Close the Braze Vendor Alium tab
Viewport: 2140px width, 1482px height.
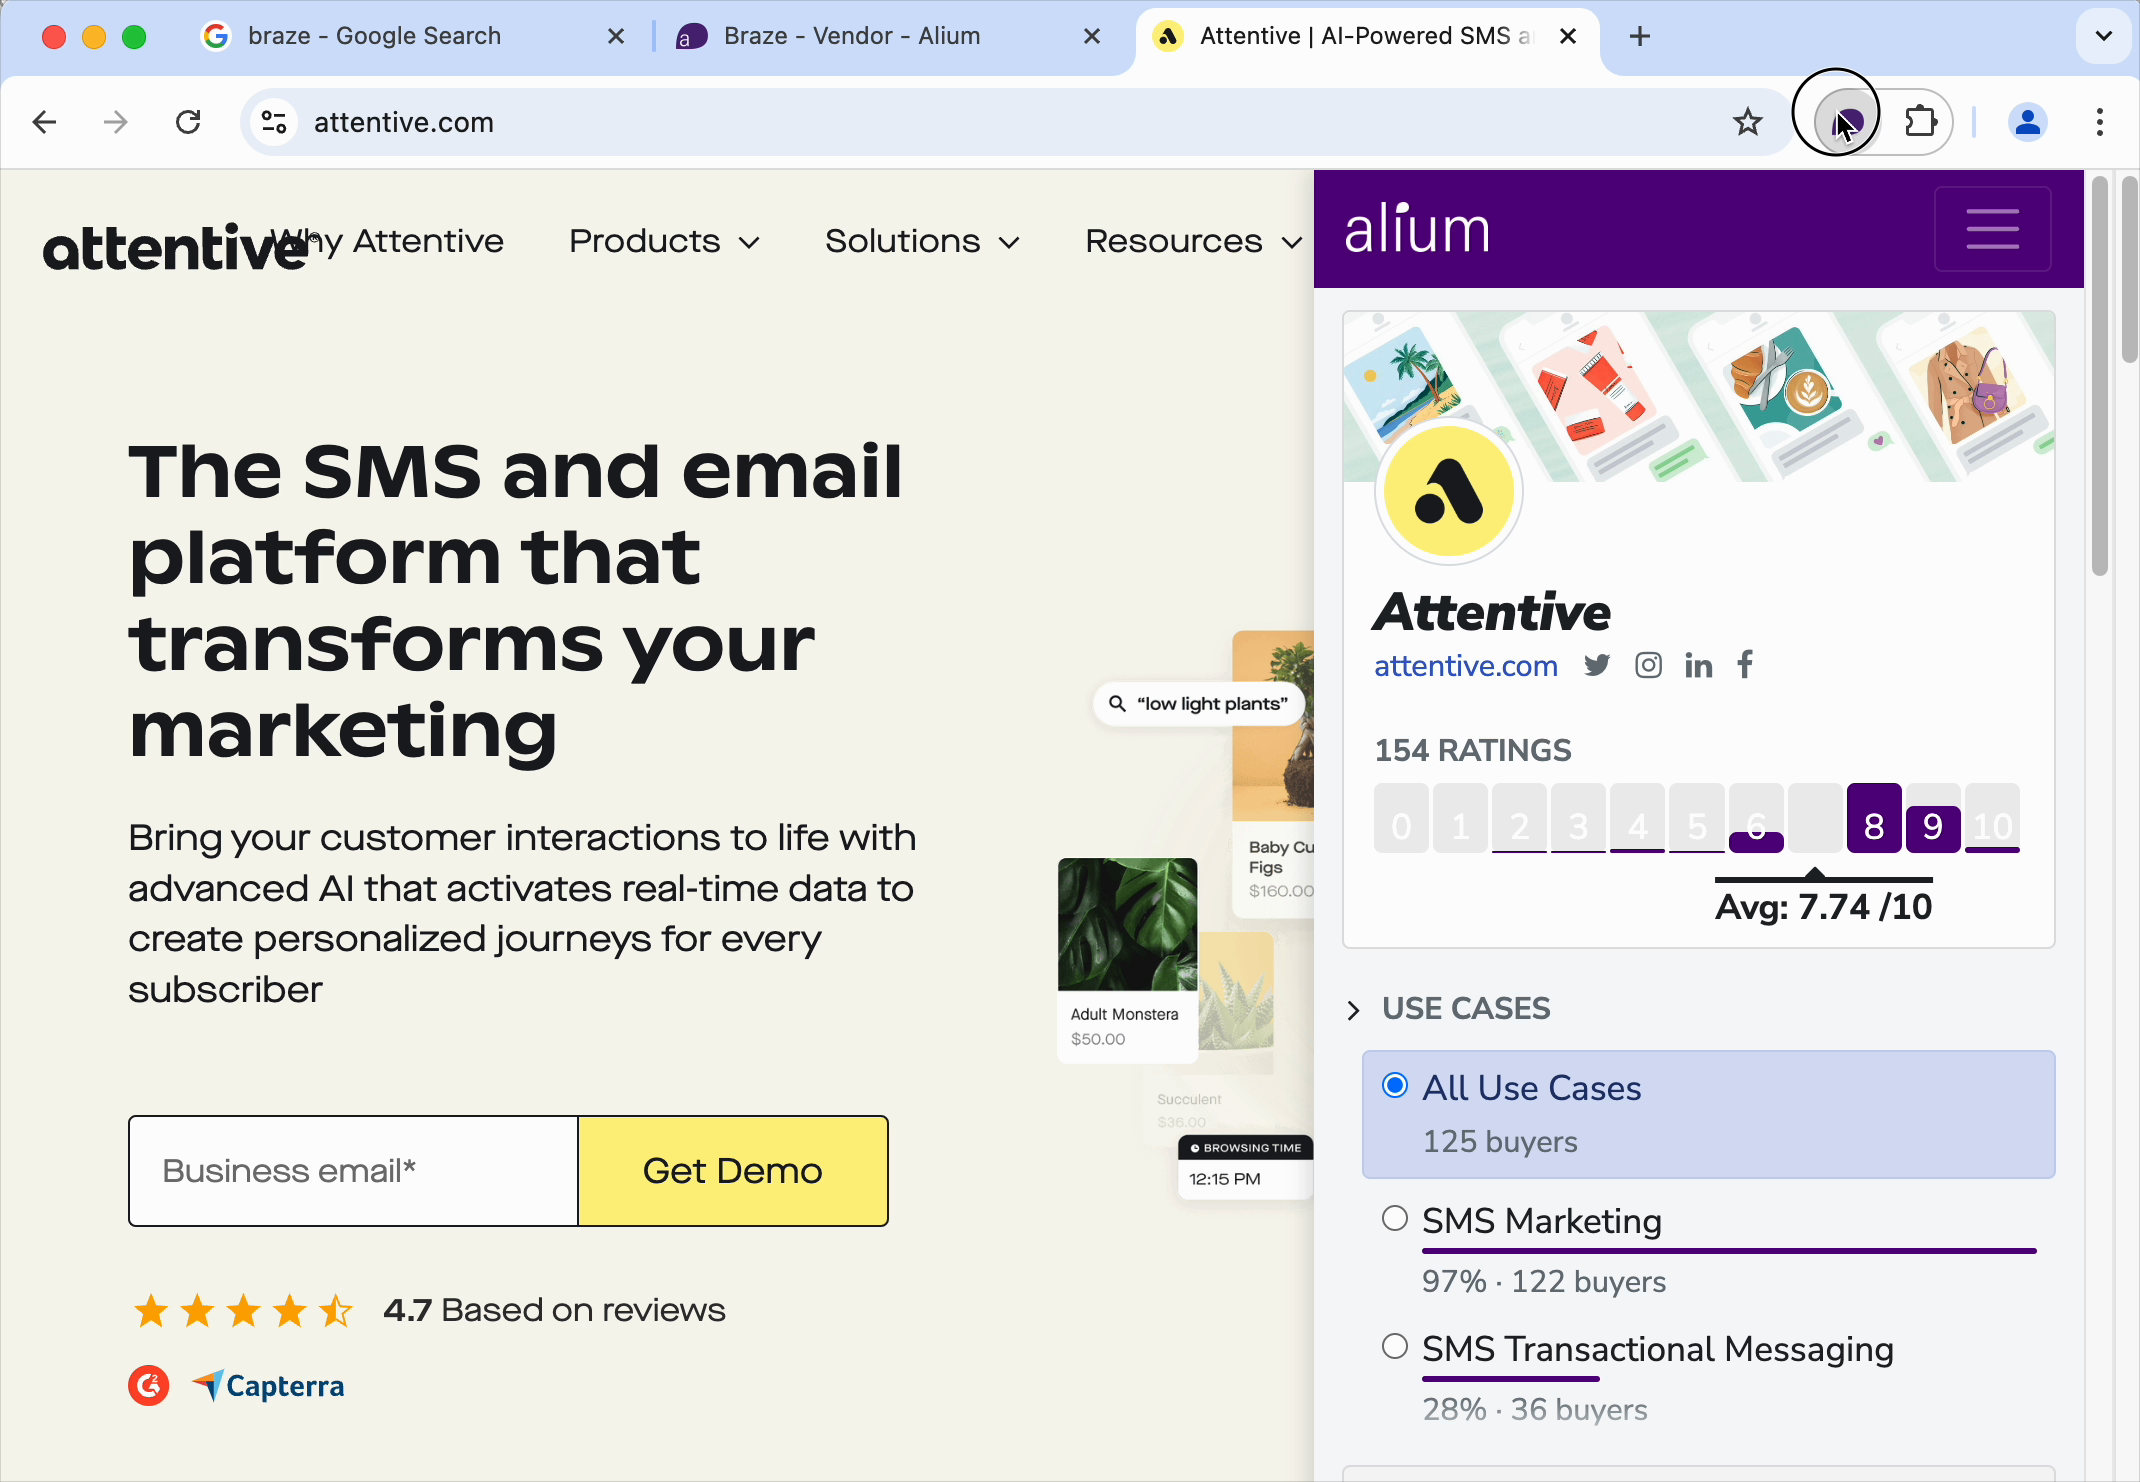[1092, 36]
